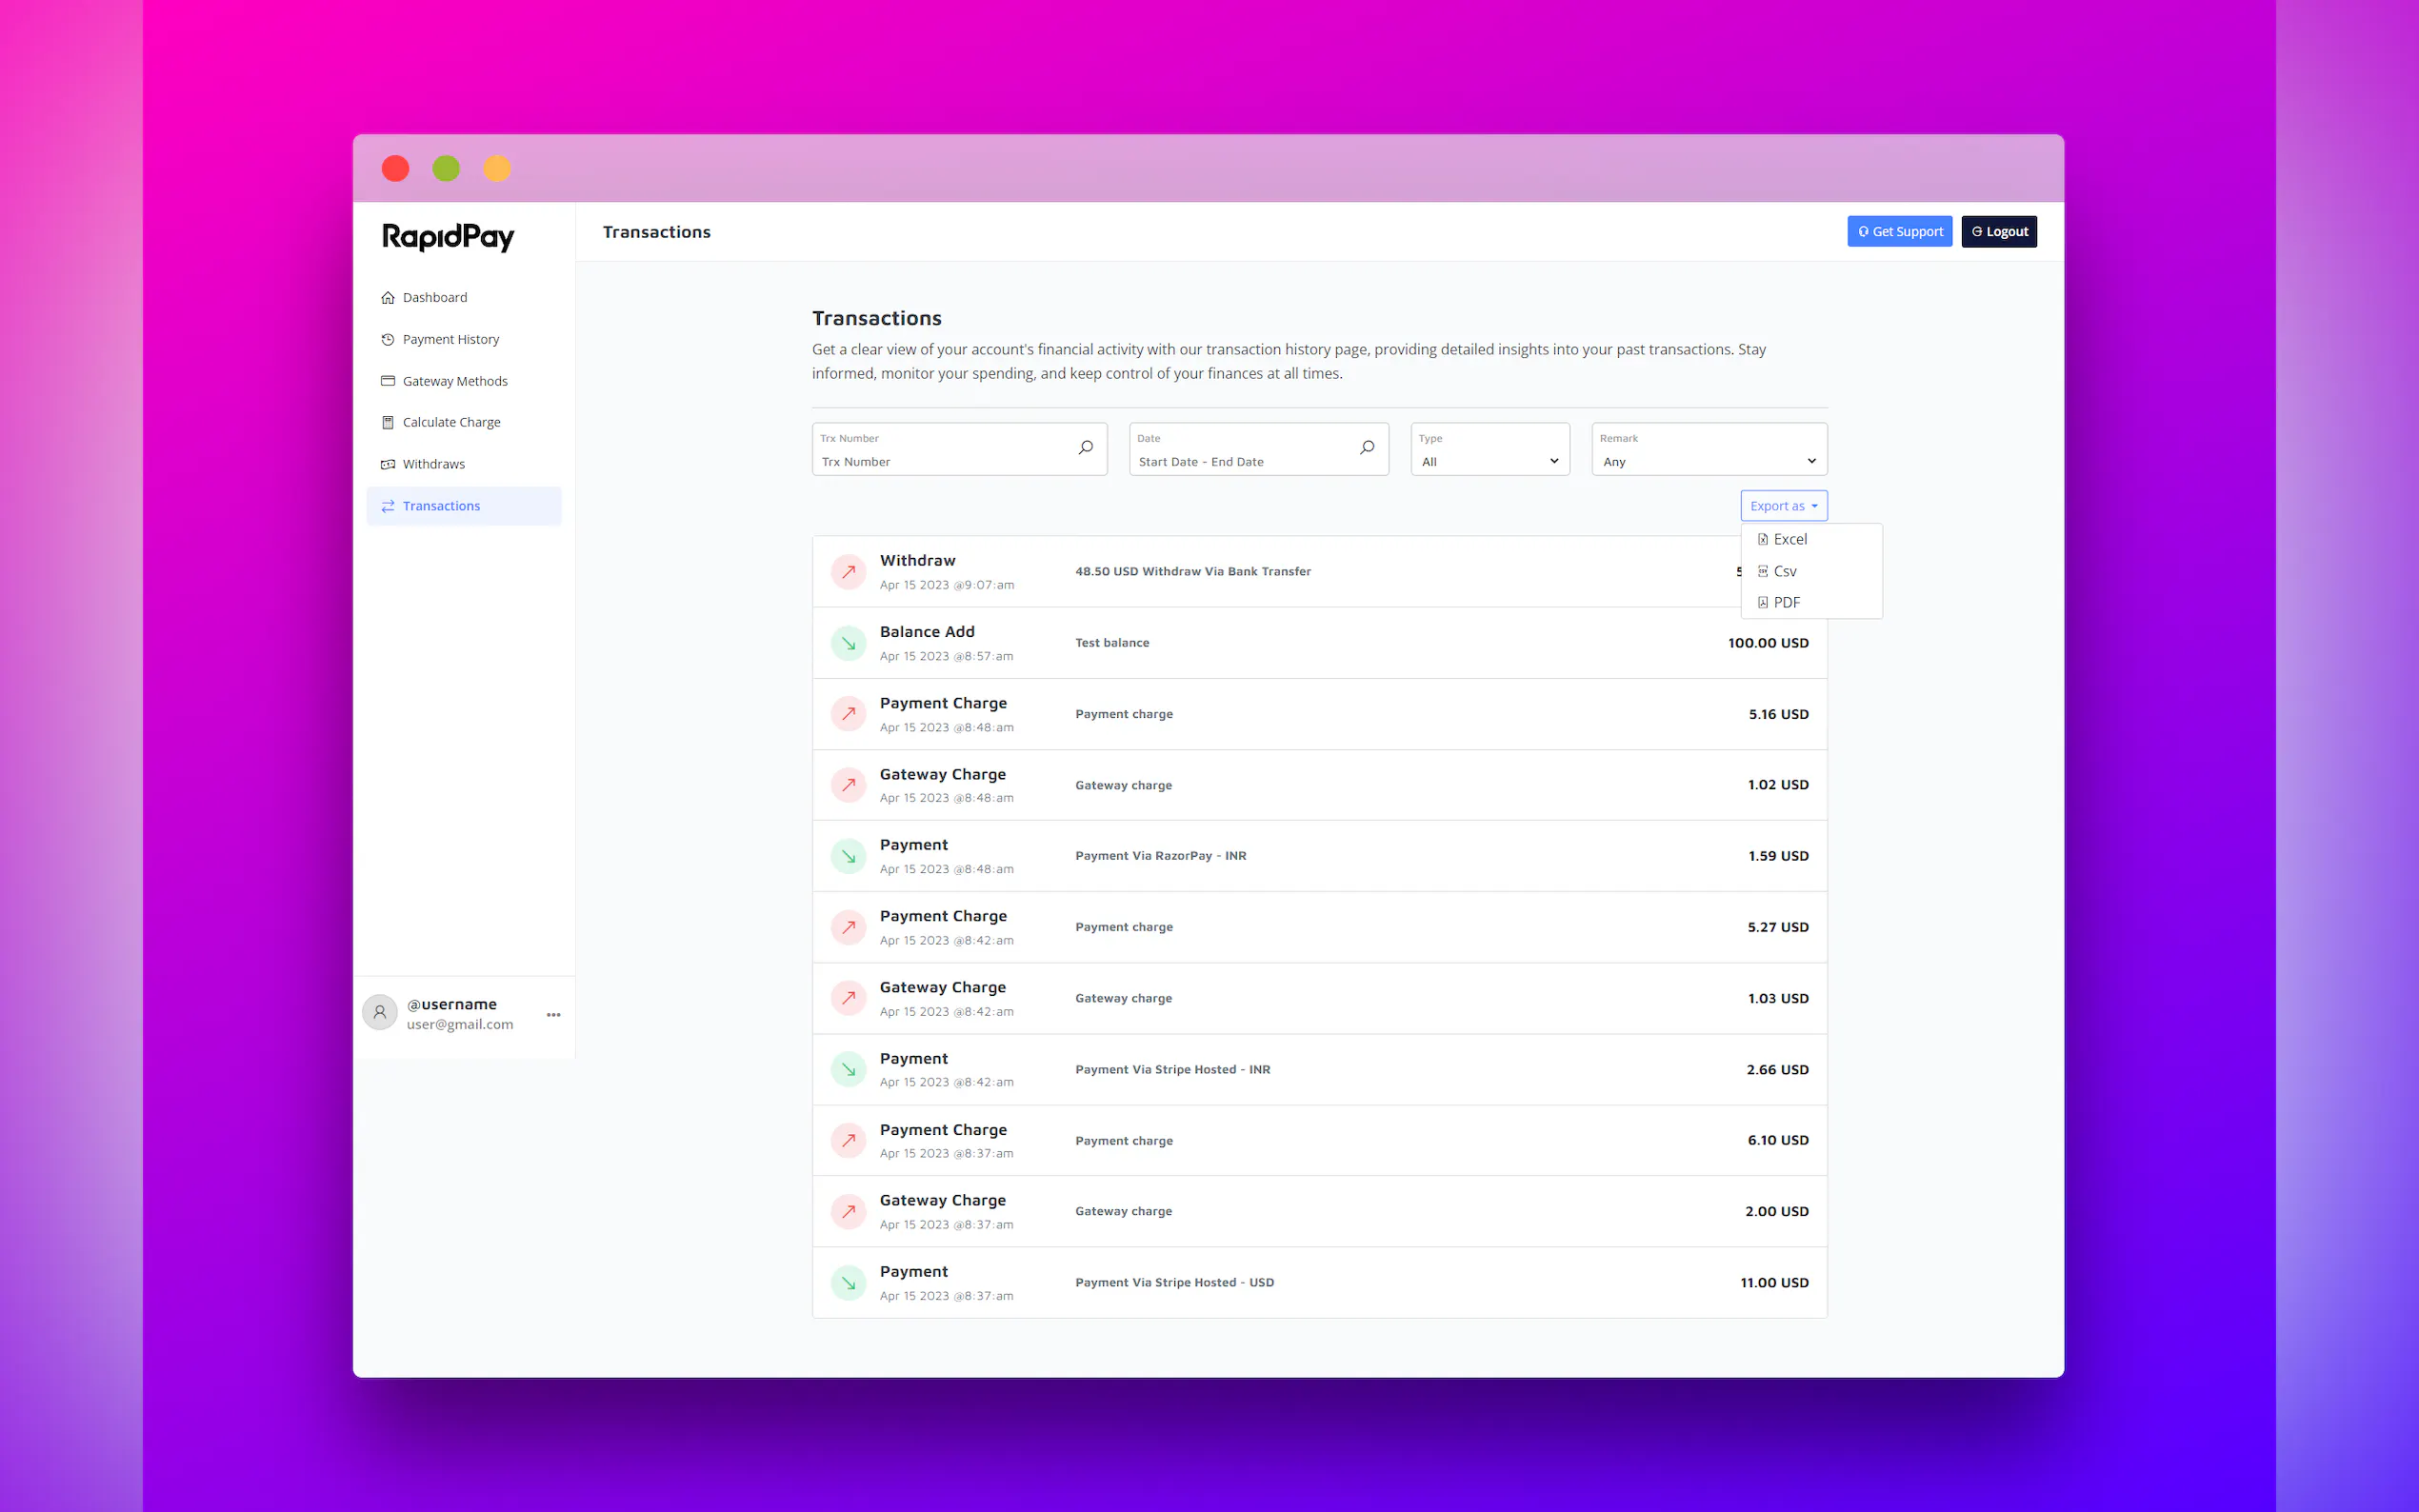This screenshot has height=1512, width=2419.
Task: Toggle the Export as dropdown button
Action: [1783, 506]
